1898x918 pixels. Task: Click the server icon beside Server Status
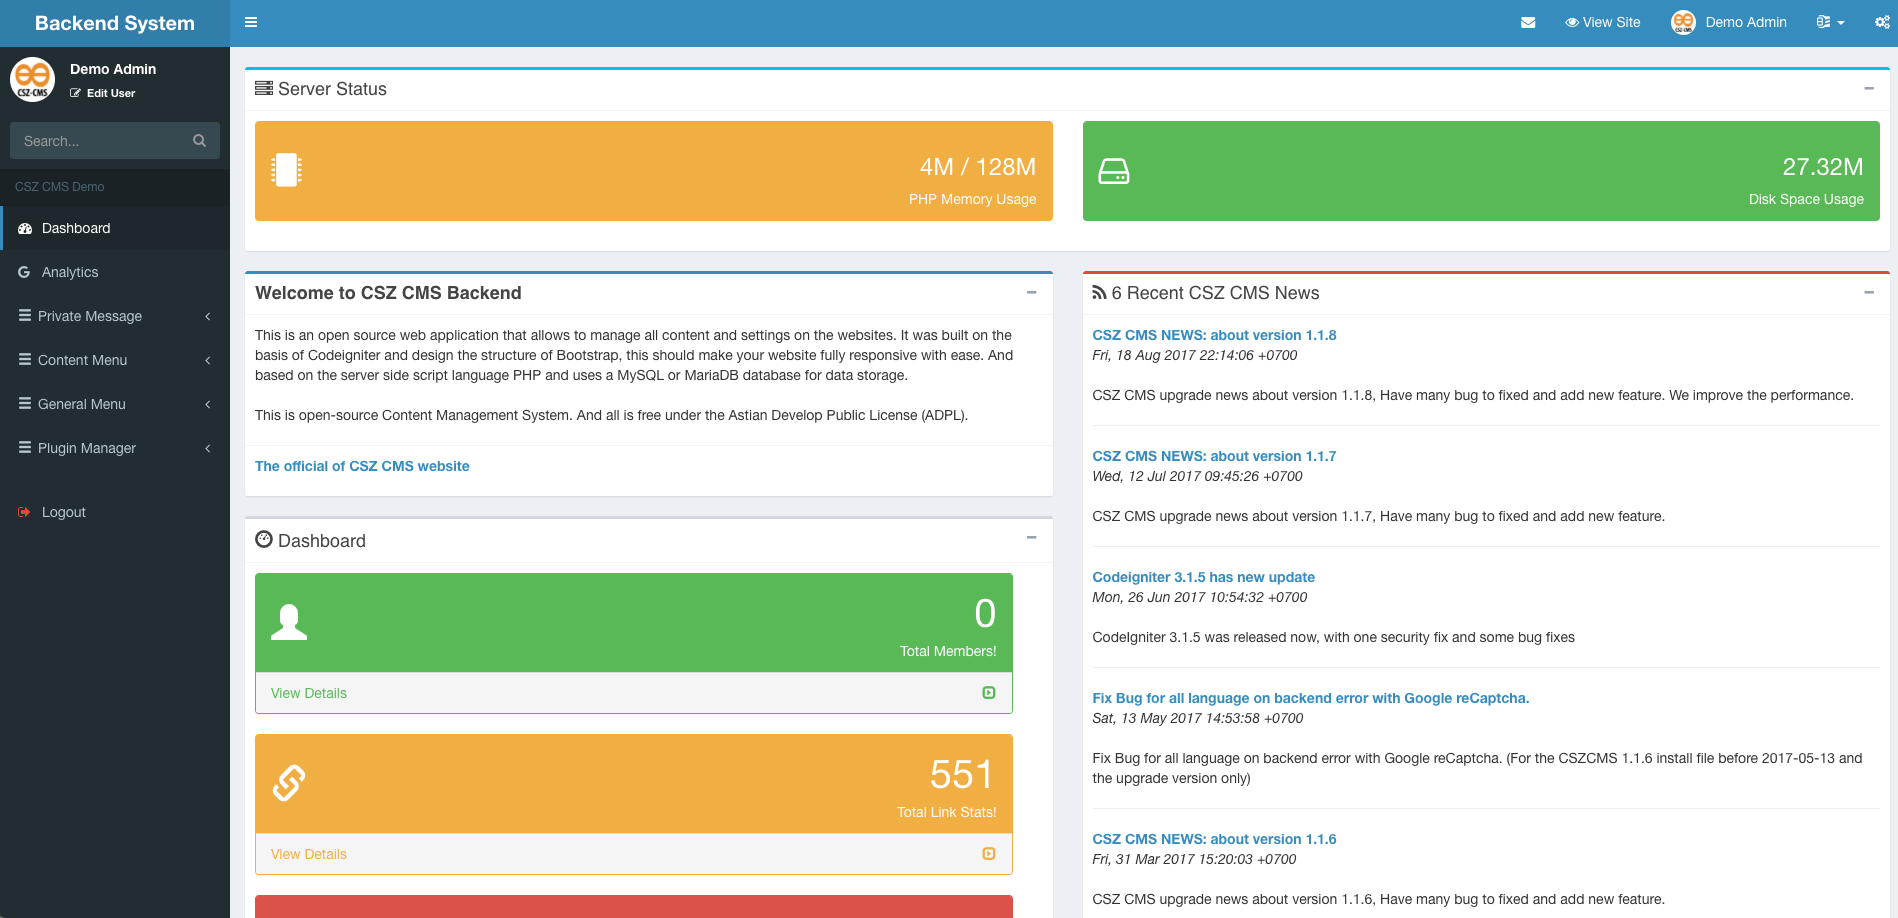point(264,88)
